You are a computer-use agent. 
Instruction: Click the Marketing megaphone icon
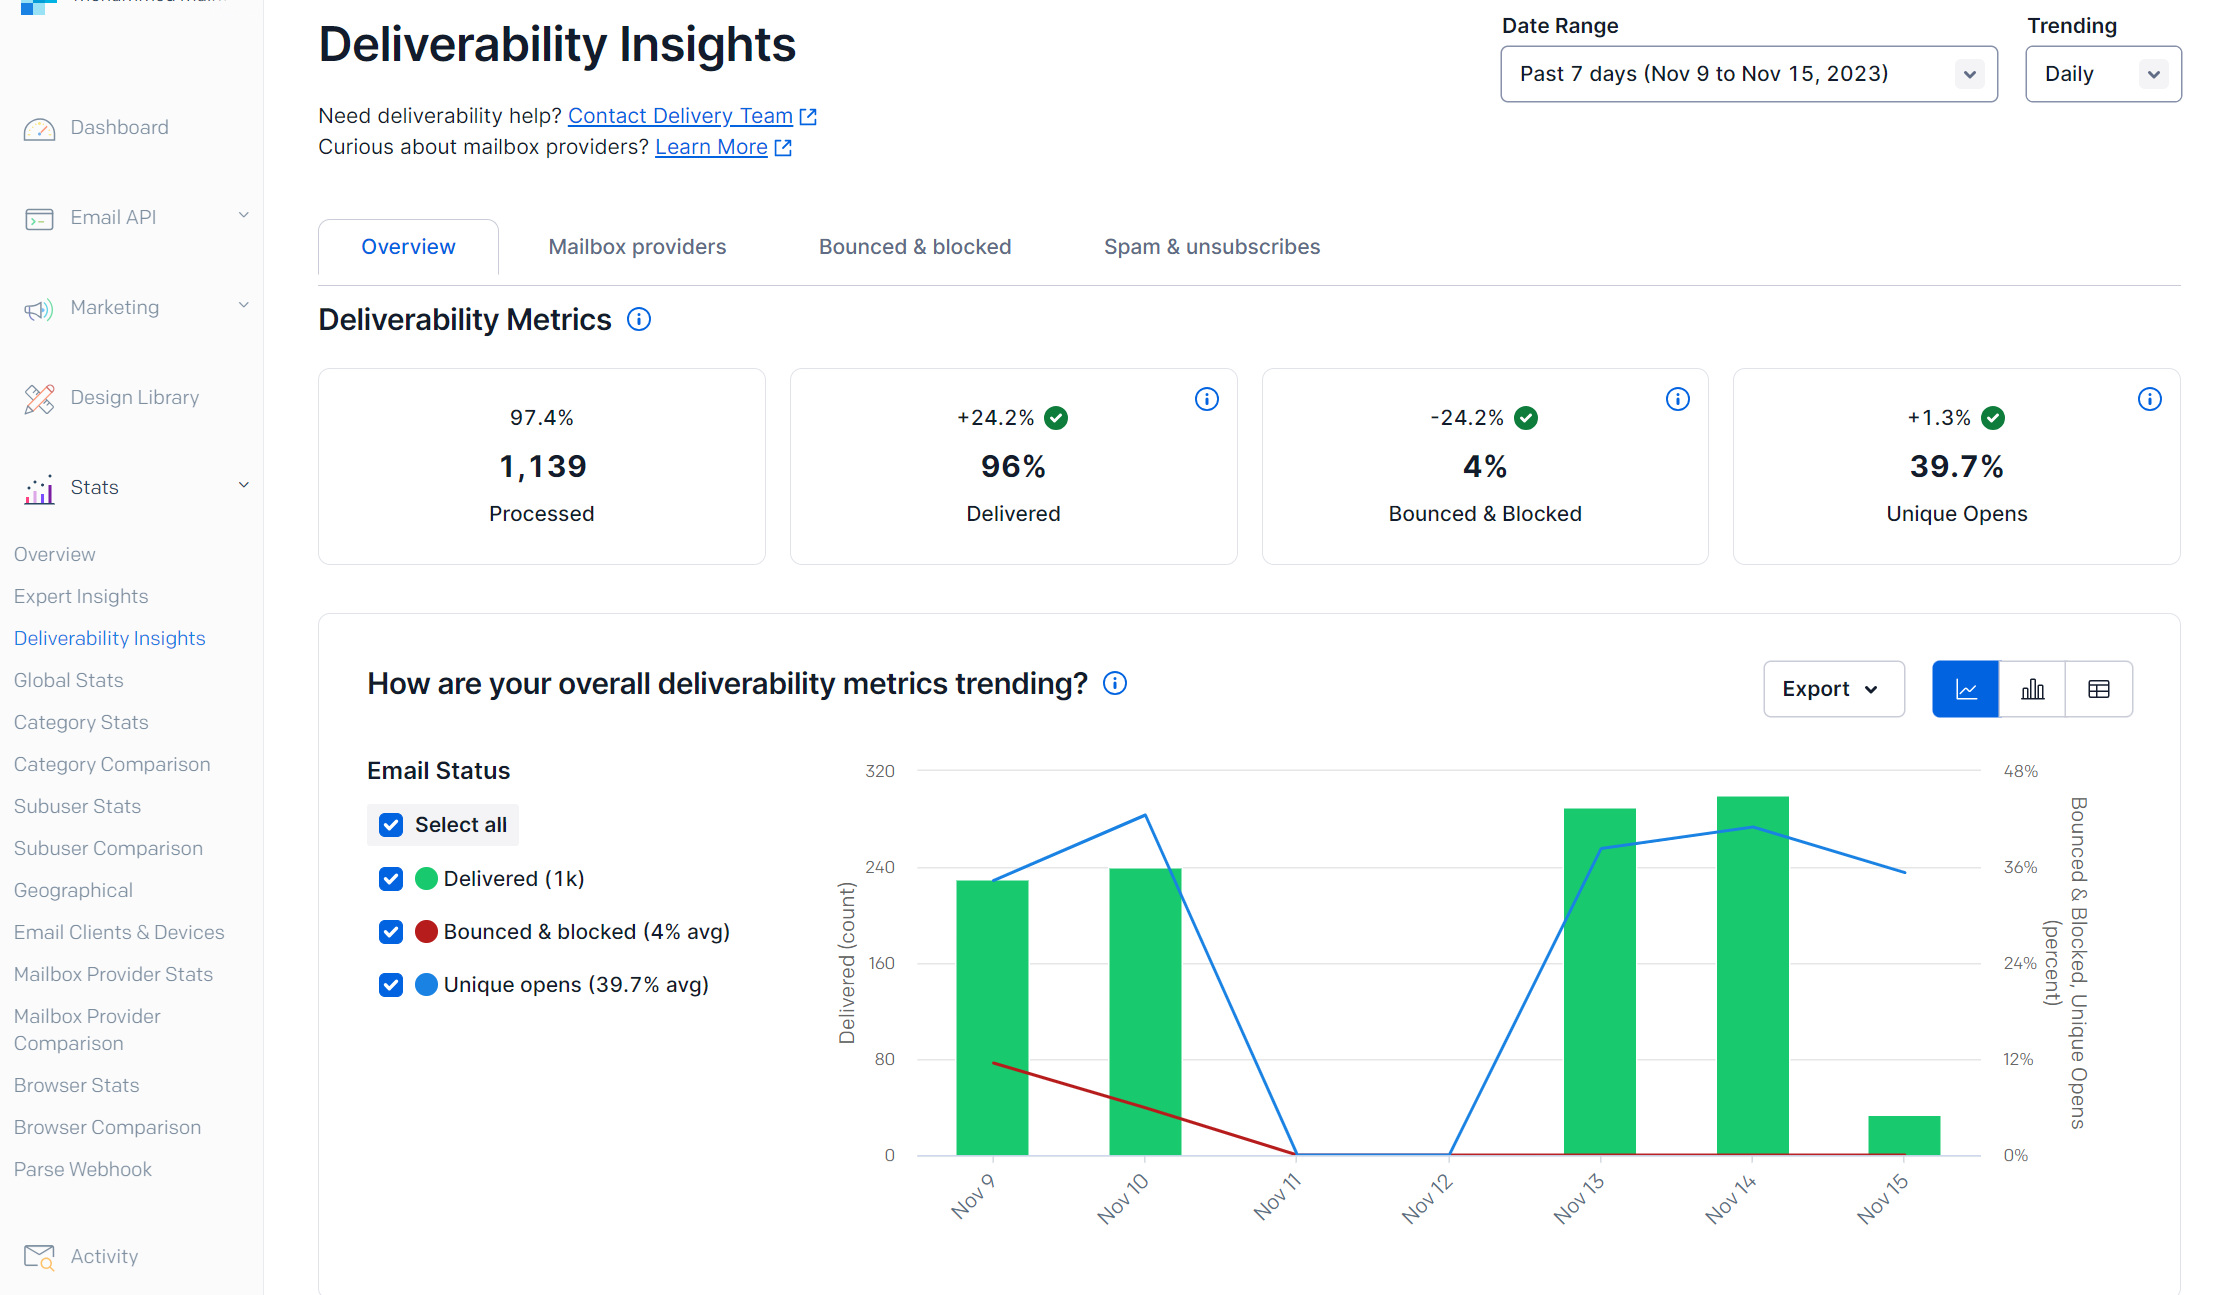pyautogui.click(x=39, y=309)
